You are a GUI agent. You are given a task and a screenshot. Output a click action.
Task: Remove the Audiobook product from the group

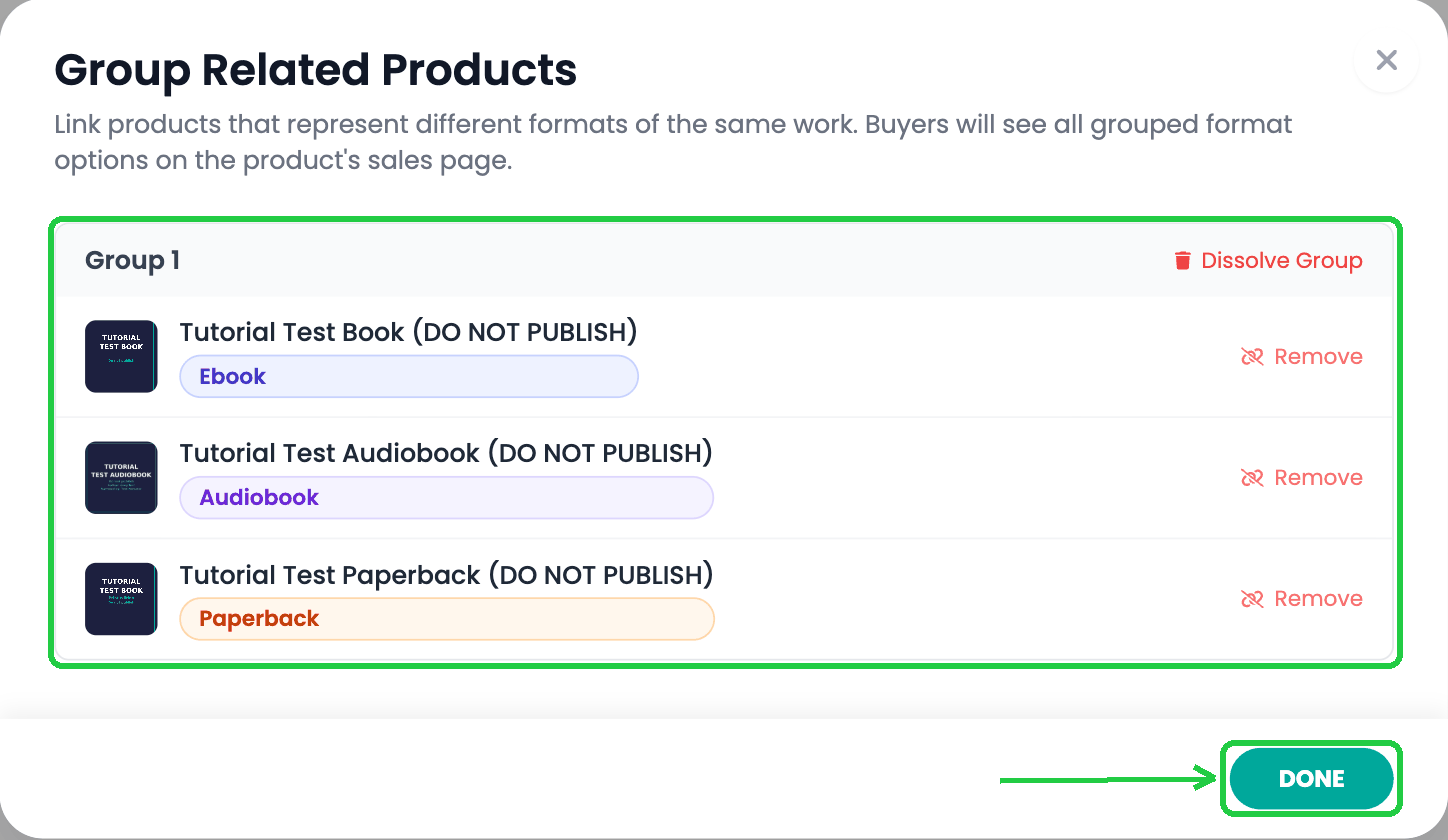pos(1302,478)
